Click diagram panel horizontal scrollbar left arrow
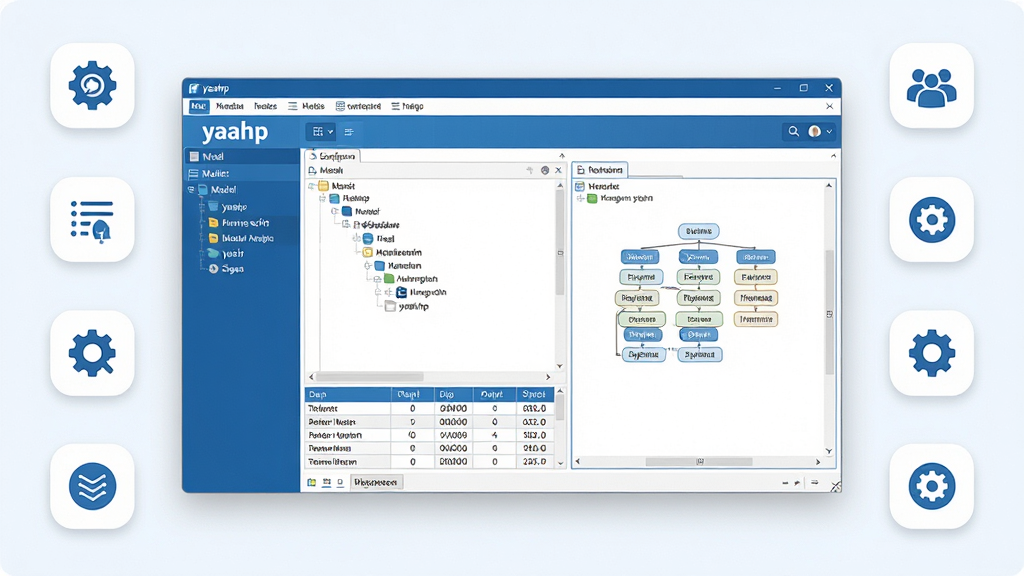 click(x=578, y=462)
